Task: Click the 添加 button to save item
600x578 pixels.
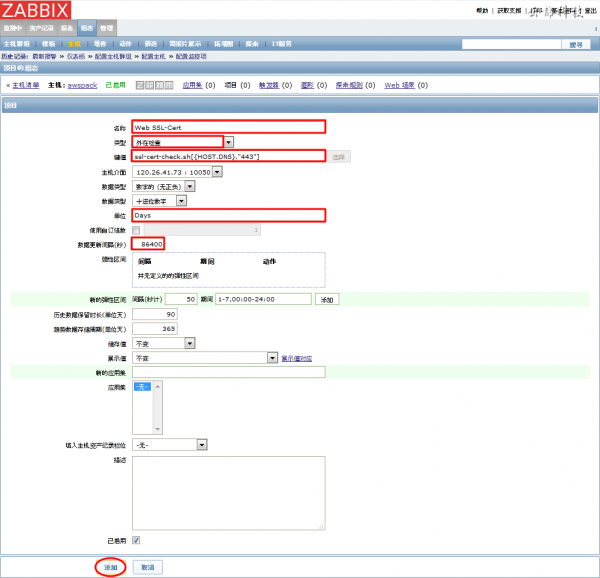Action: pos(112,566)
